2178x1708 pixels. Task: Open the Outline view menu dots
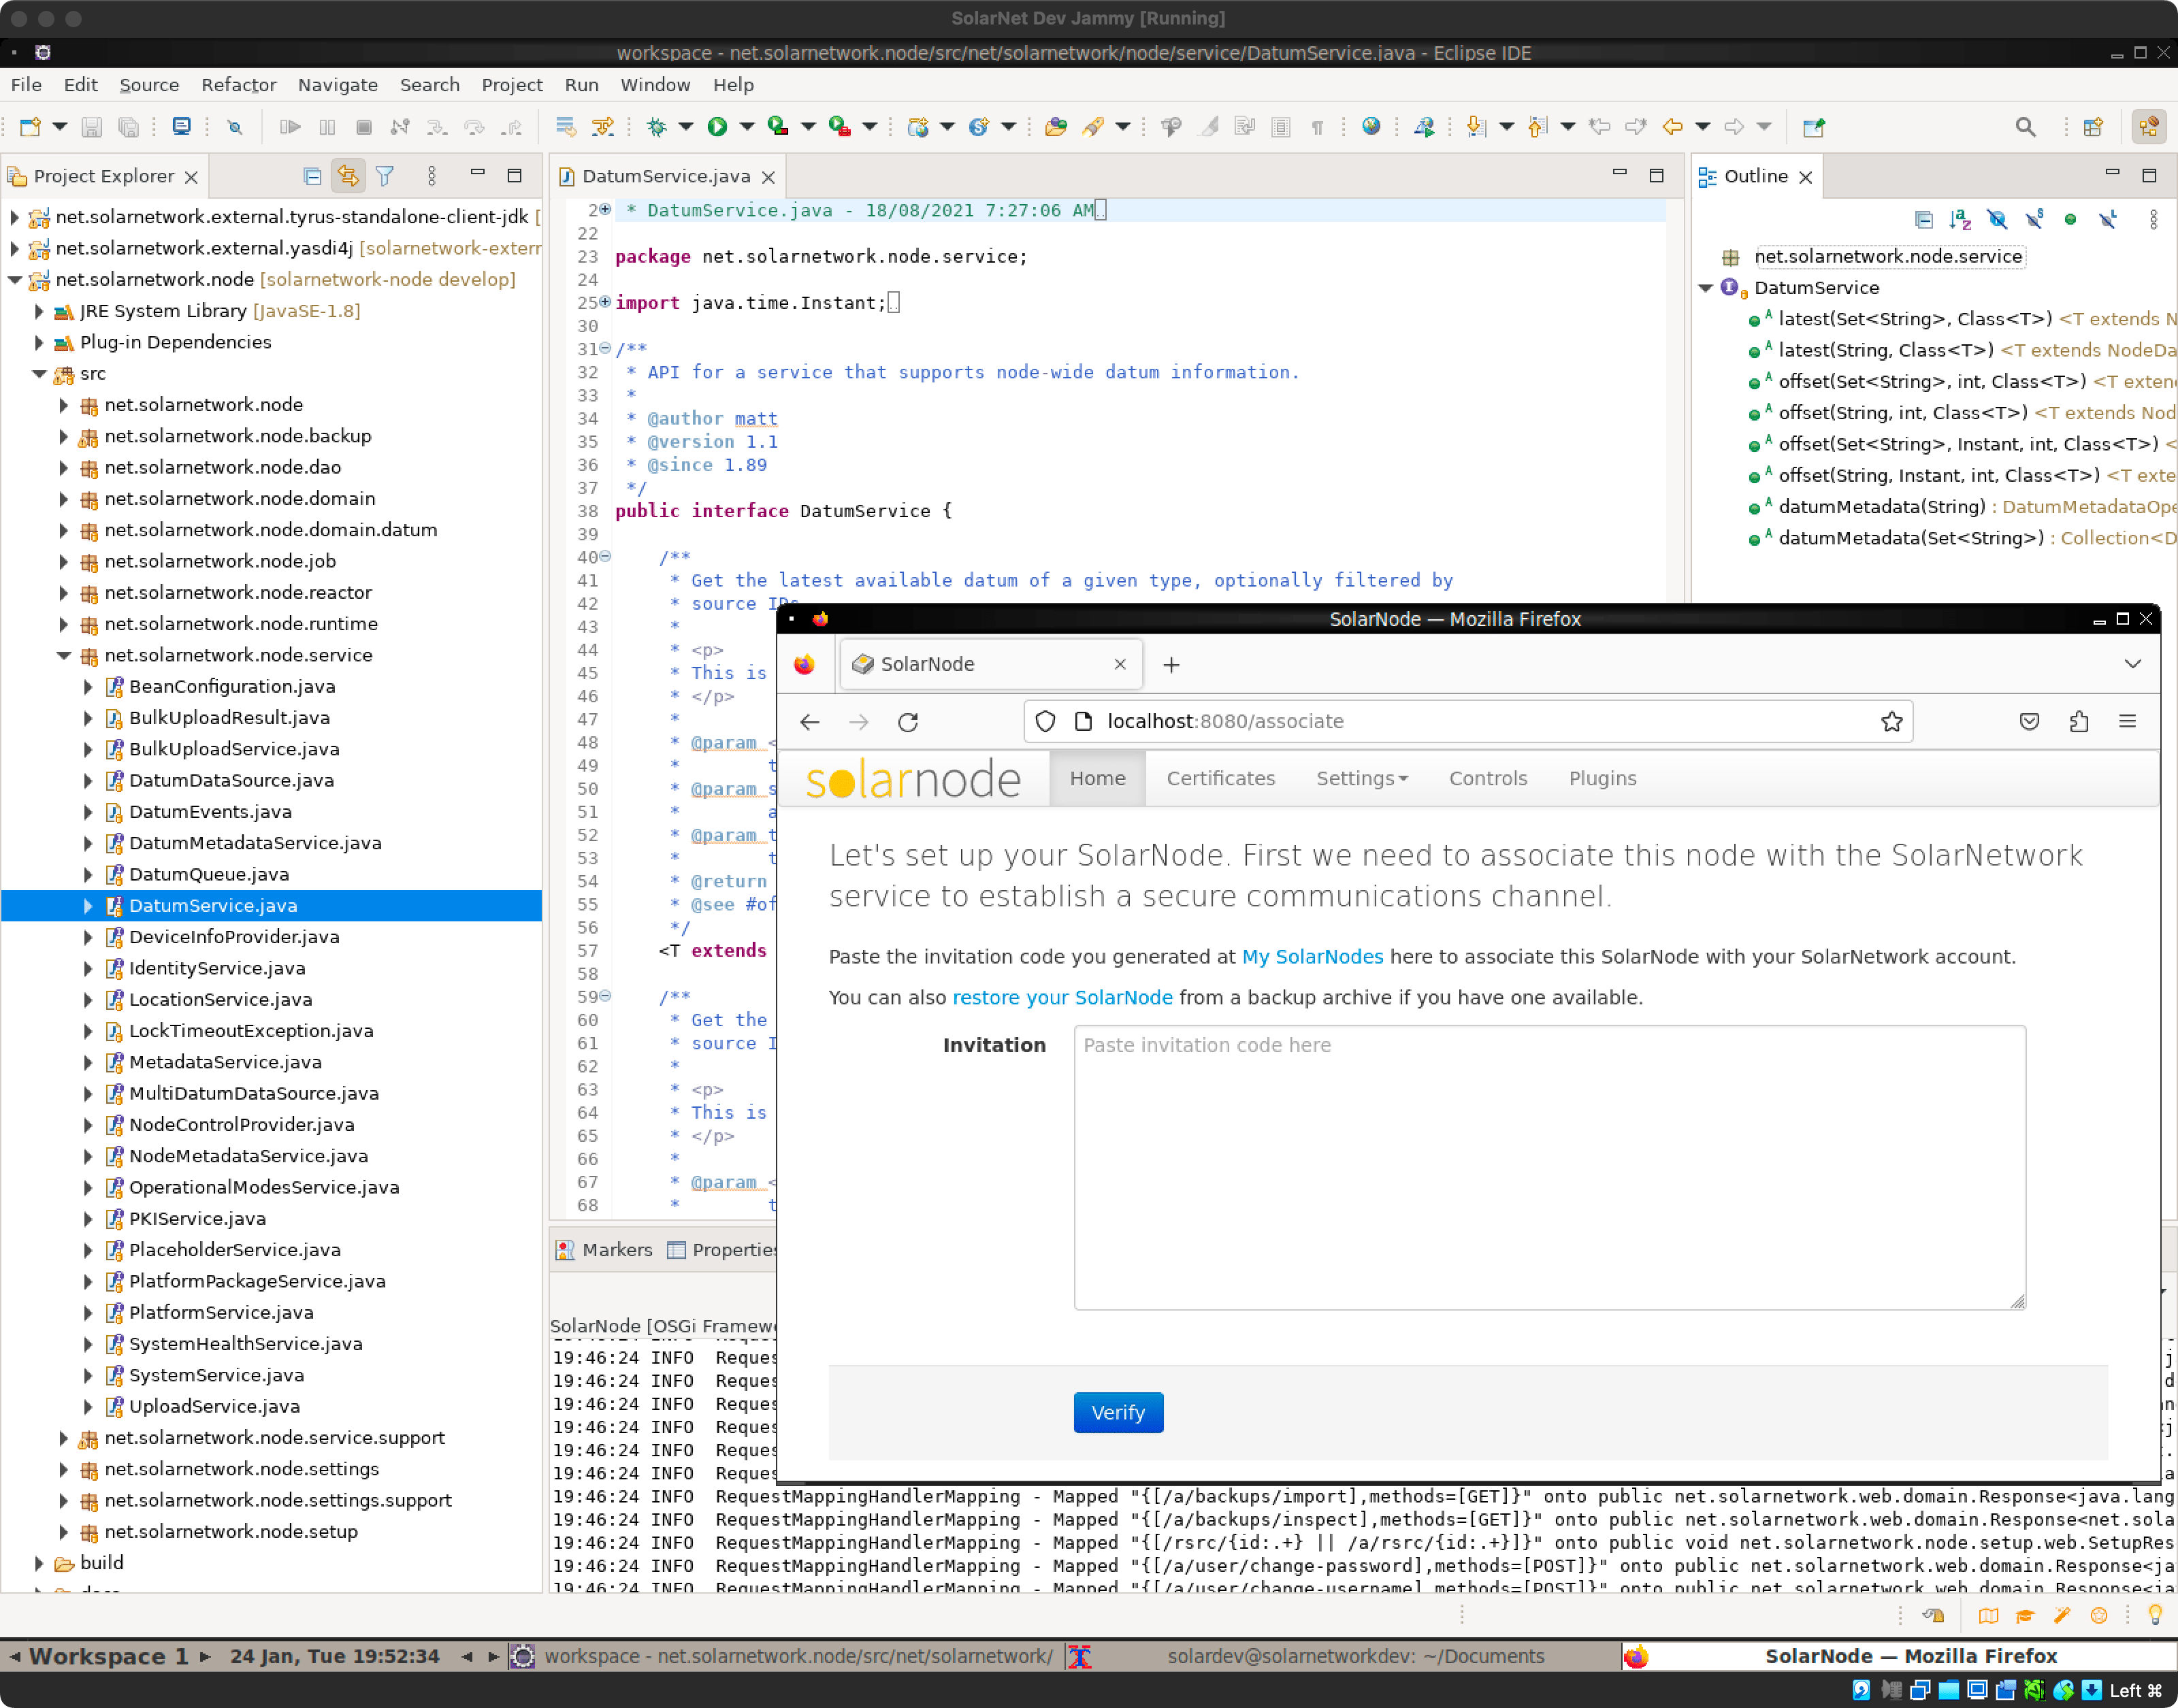2153,219
